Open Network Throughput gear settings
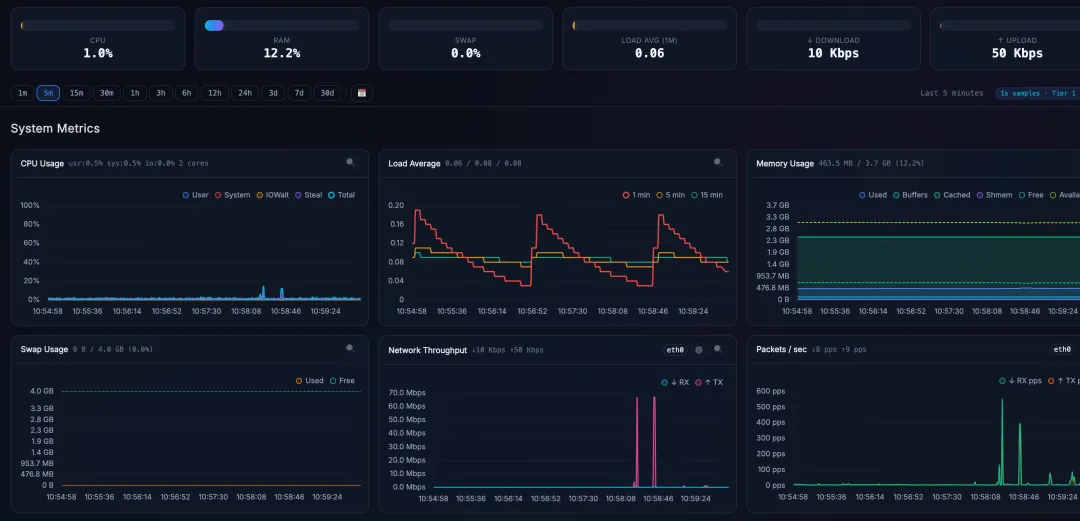Image resolution: width=1080 pixels, height=521 pixels. tap(699, 349)
